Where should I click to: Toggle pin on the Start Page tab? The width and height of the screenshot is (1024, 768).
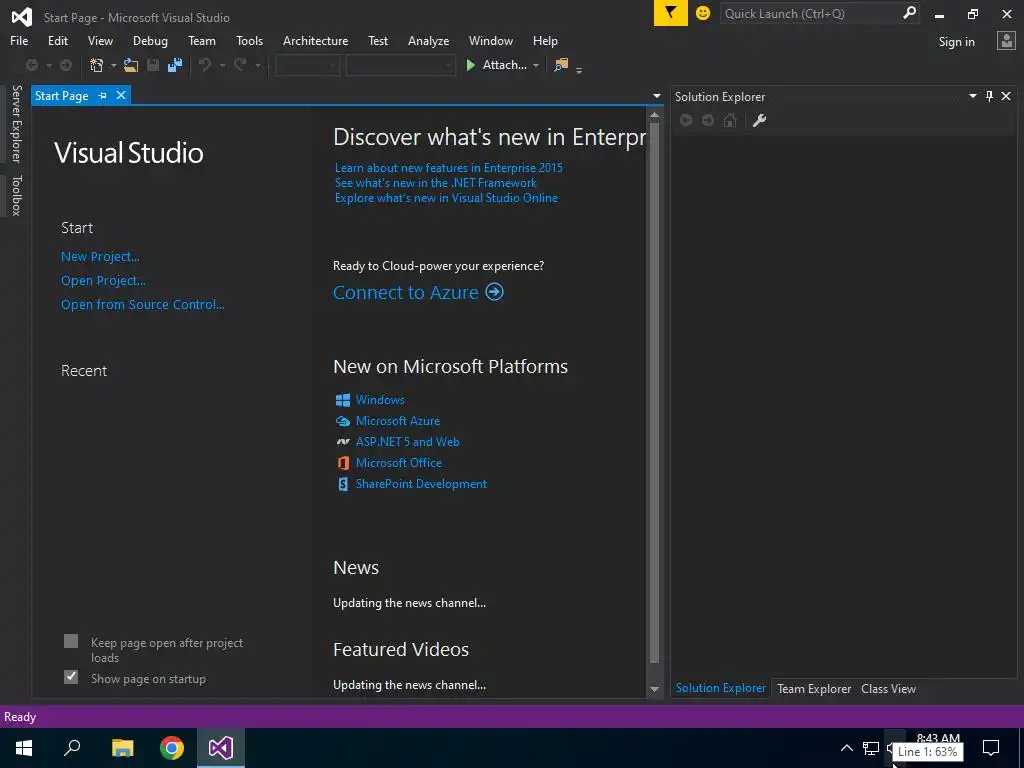click(x=102, y=95)
